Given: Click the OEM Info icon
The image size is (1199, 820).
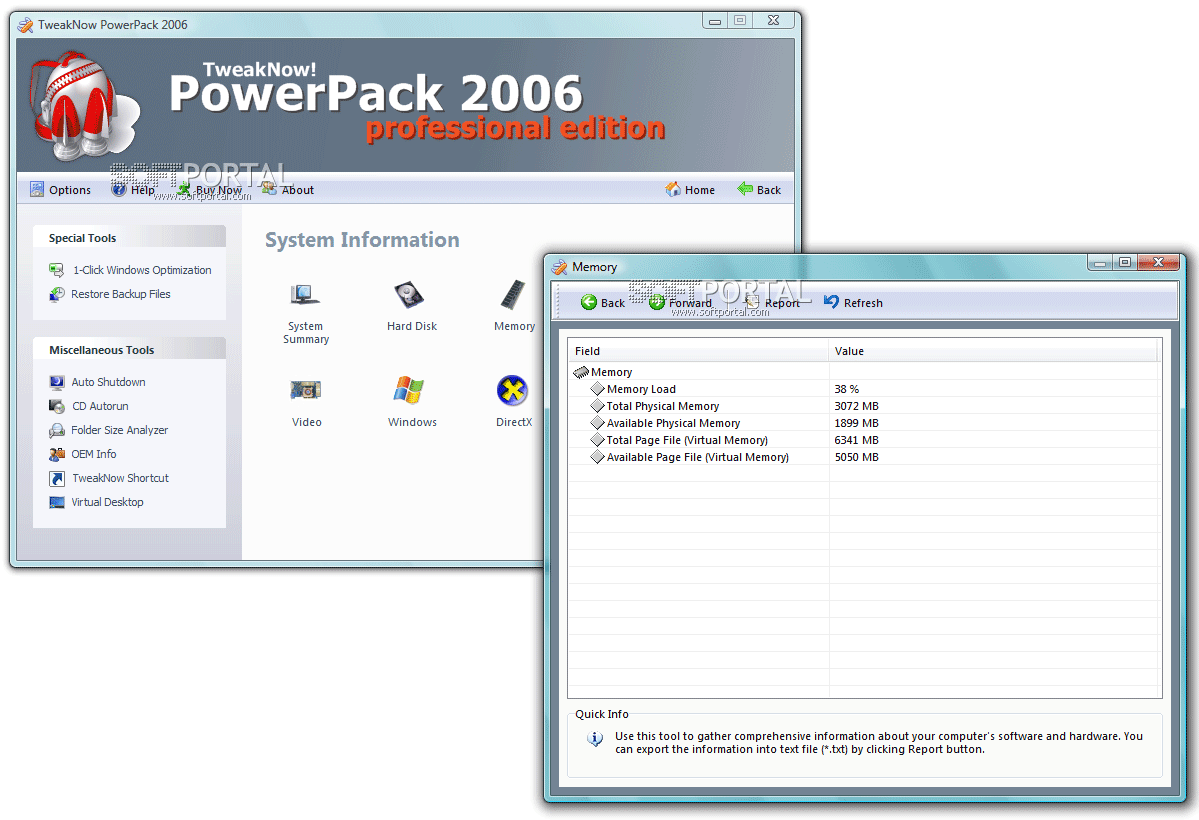Looking at the screenshot, I should (x=57, y=454).
